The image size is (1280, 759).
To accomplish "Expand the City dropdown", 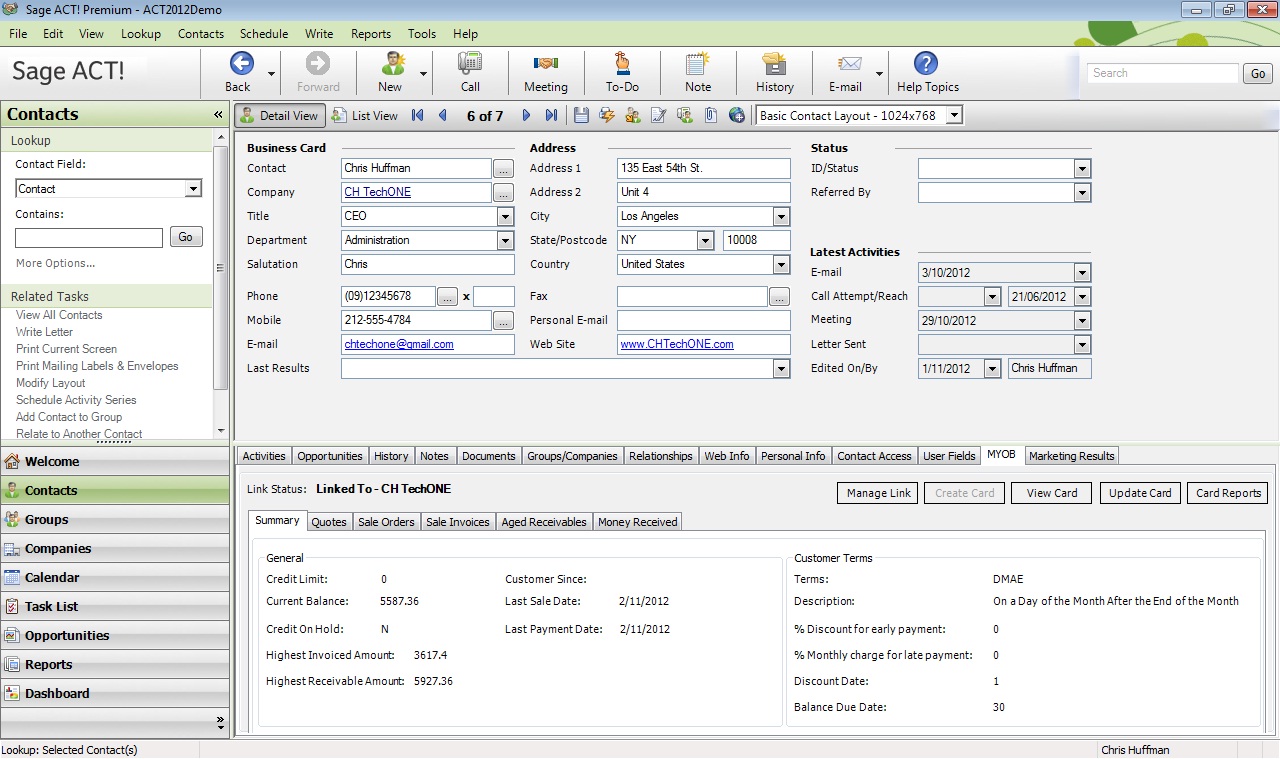I will [781, 216].
